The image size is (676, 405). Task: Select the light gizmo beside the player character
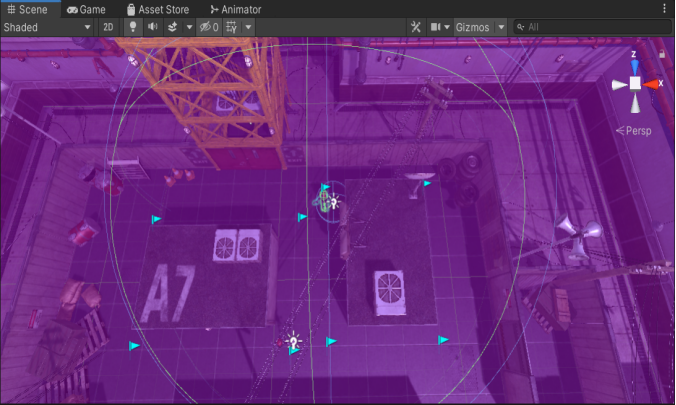click(x=333, y=202)
